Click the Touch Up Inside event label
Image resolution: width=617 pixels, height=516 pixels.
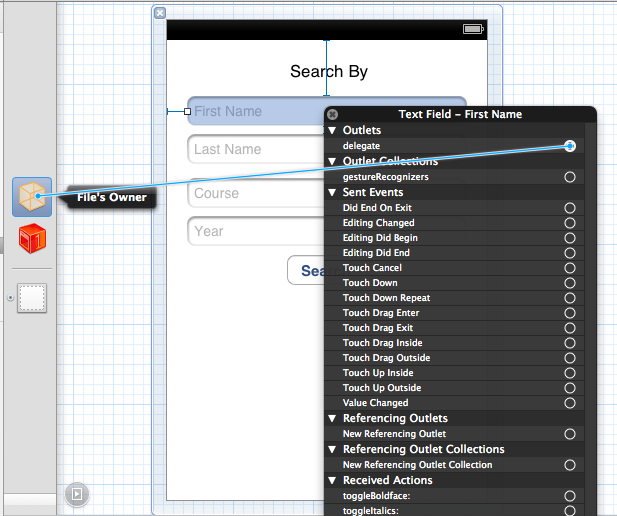point(378,373)
